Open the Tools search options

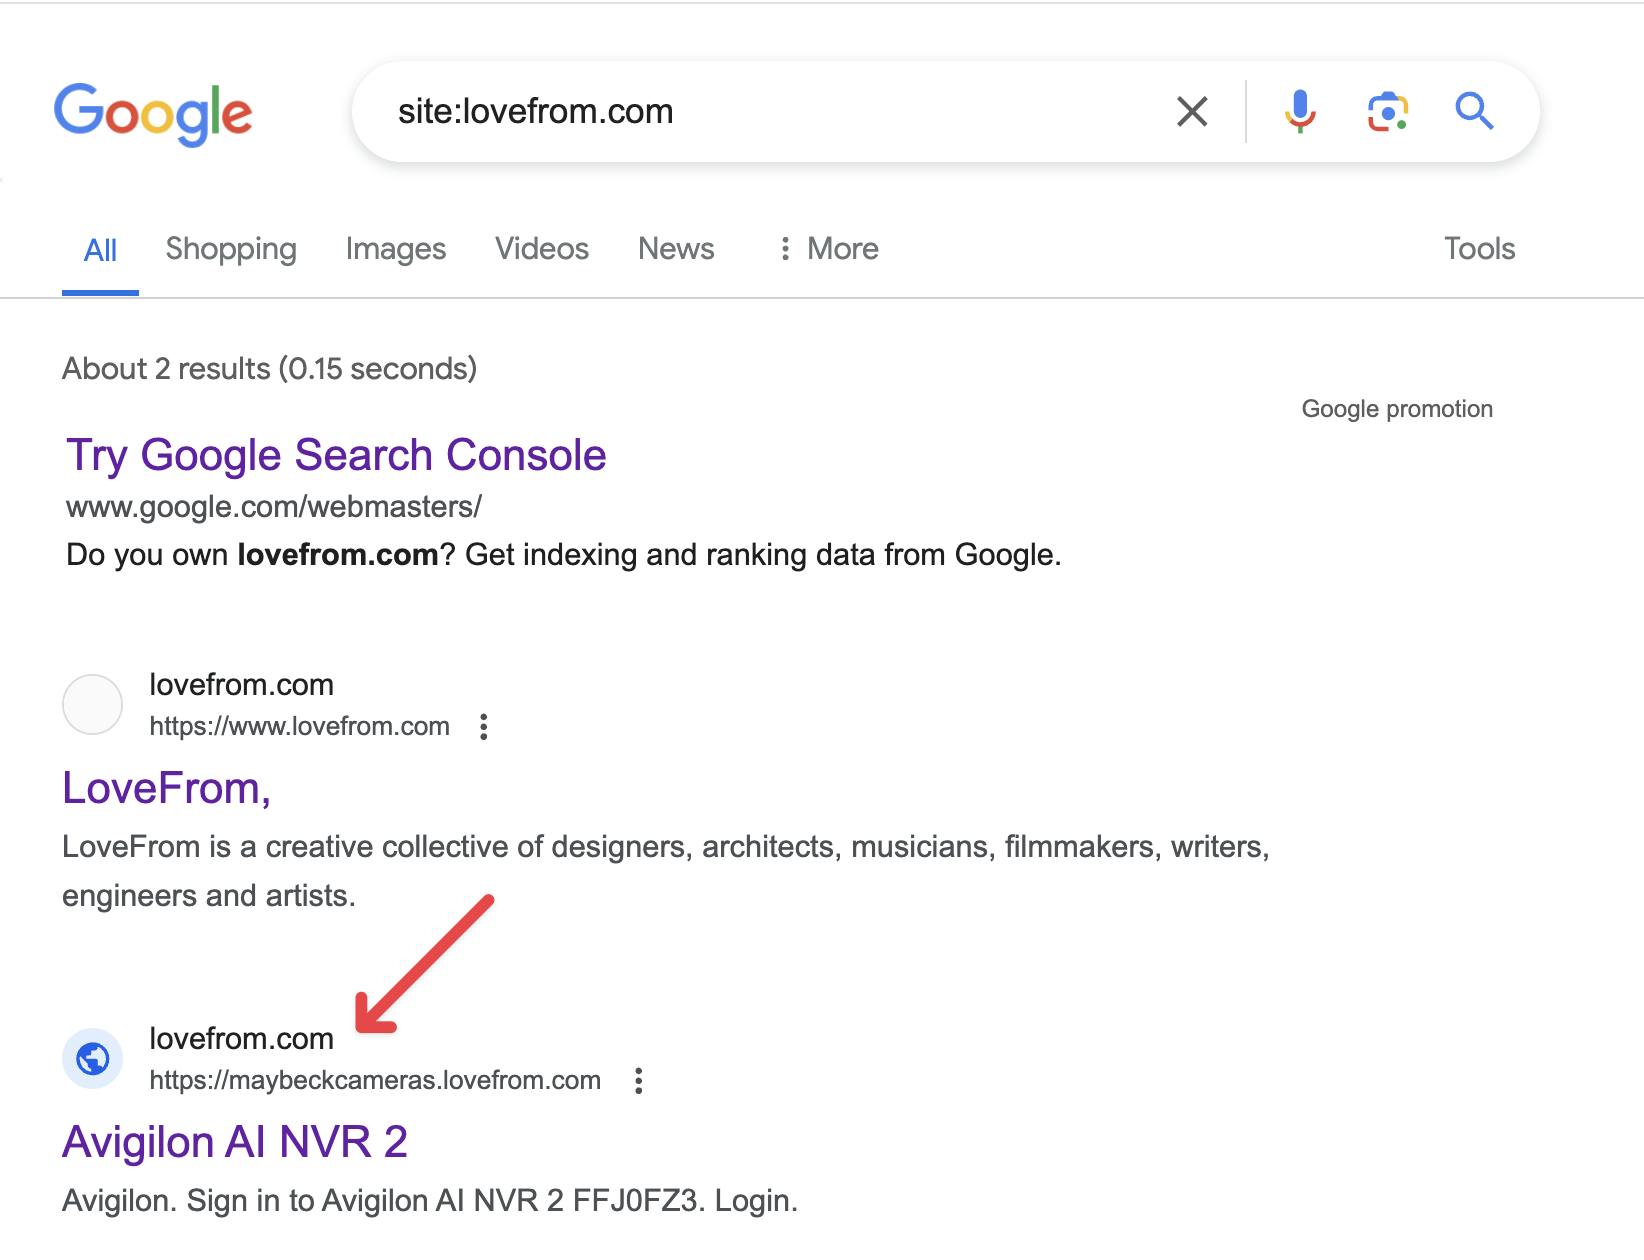click(x=1480, y=249)
